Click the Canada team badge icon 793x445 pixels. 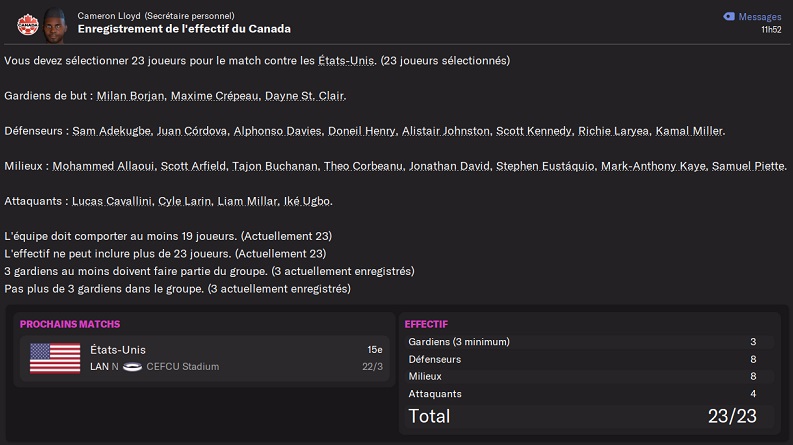tap(26, 22)
